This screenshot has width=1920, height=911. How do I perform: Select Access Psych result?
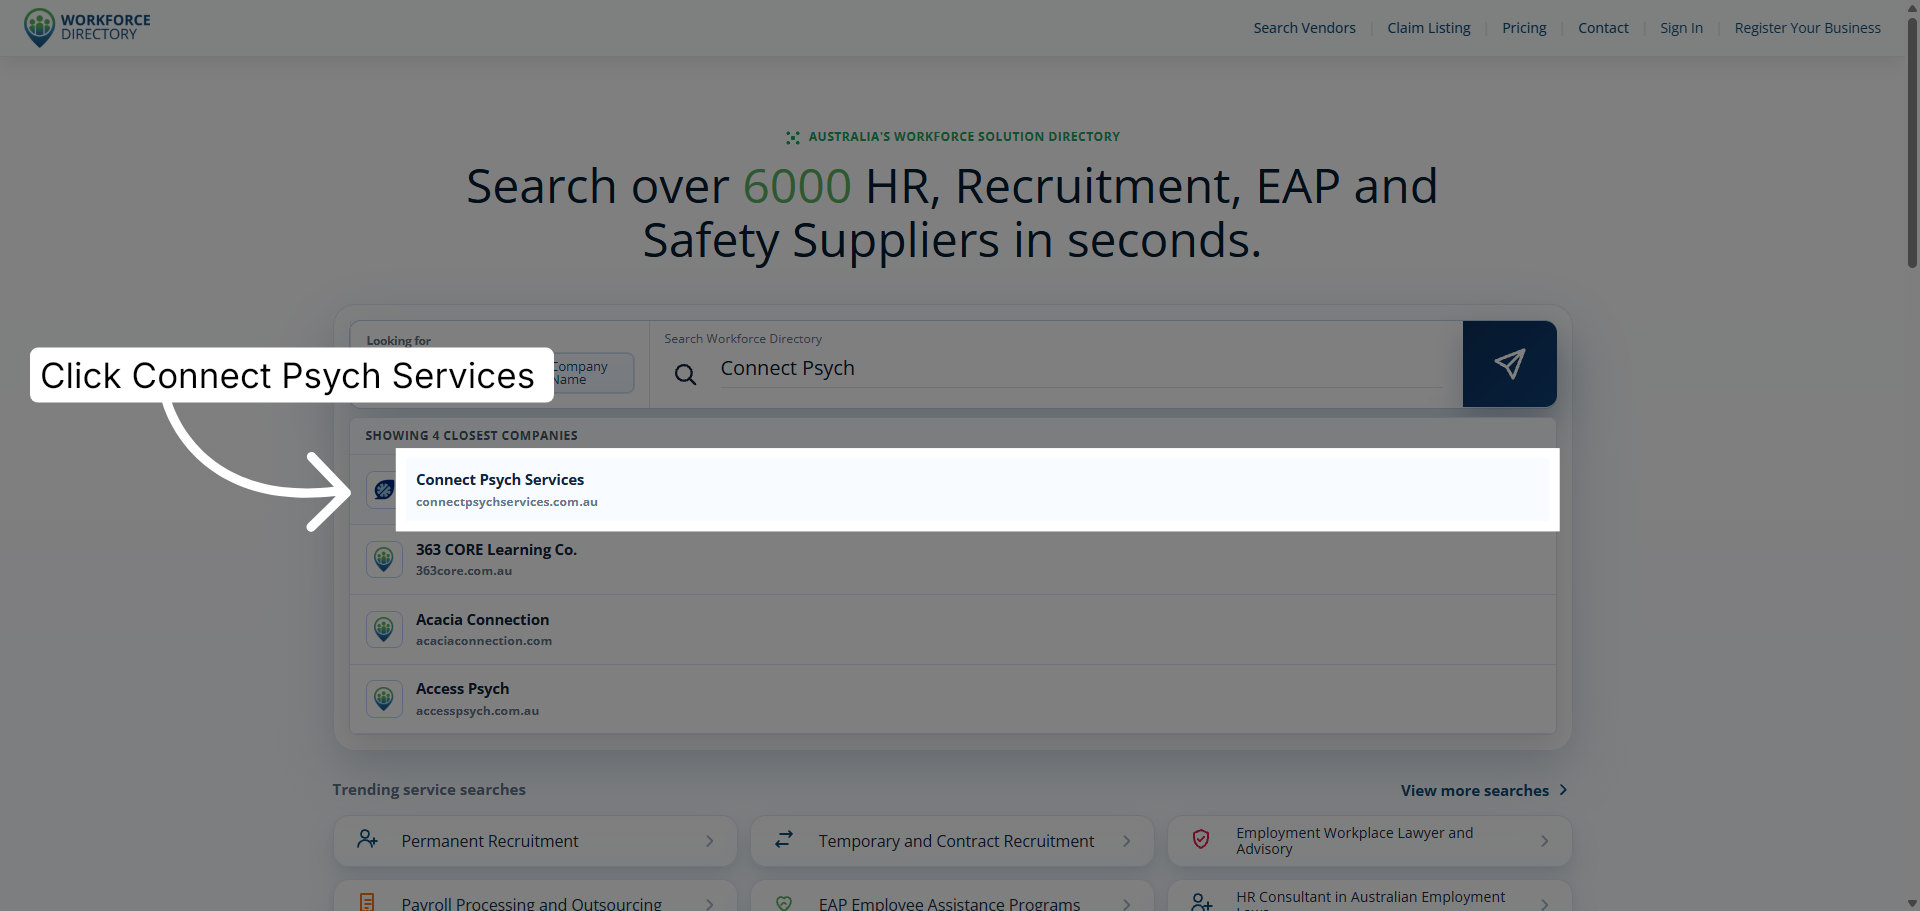point(953,699)
